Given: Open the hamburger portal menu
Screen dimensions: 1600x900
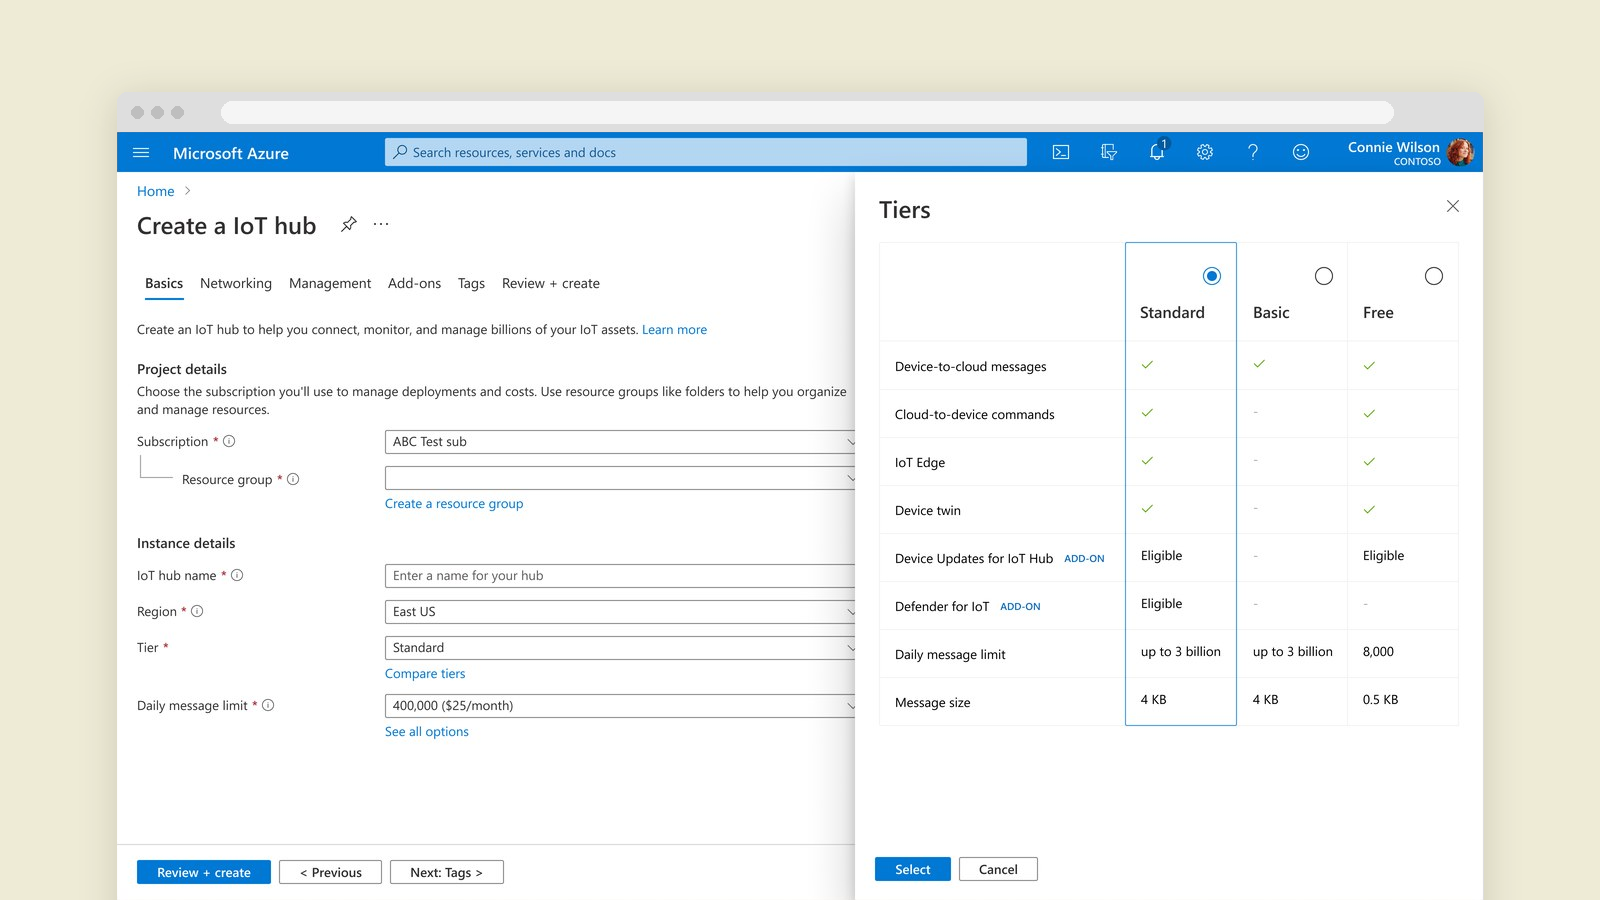Looking at the screenshot, I should (141, 153).
